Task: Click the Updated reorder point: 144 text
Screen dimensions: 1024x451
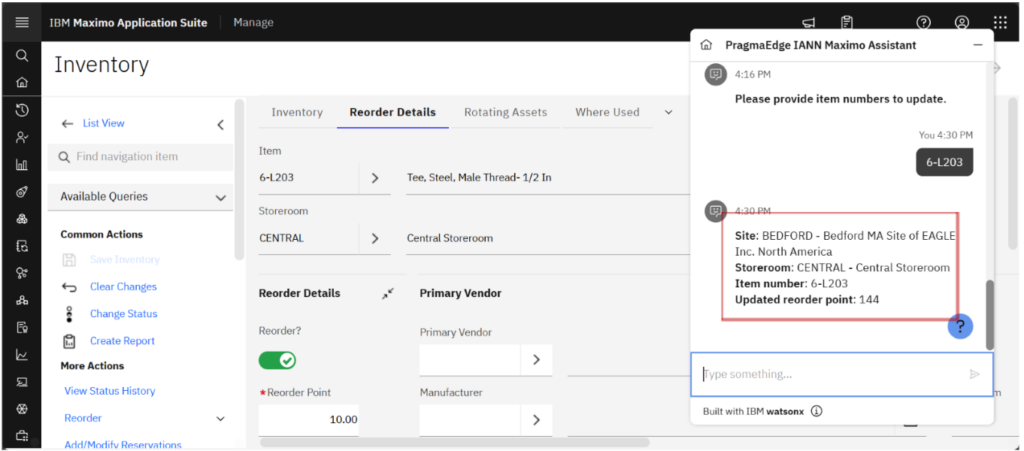Action: coord(807,300)
